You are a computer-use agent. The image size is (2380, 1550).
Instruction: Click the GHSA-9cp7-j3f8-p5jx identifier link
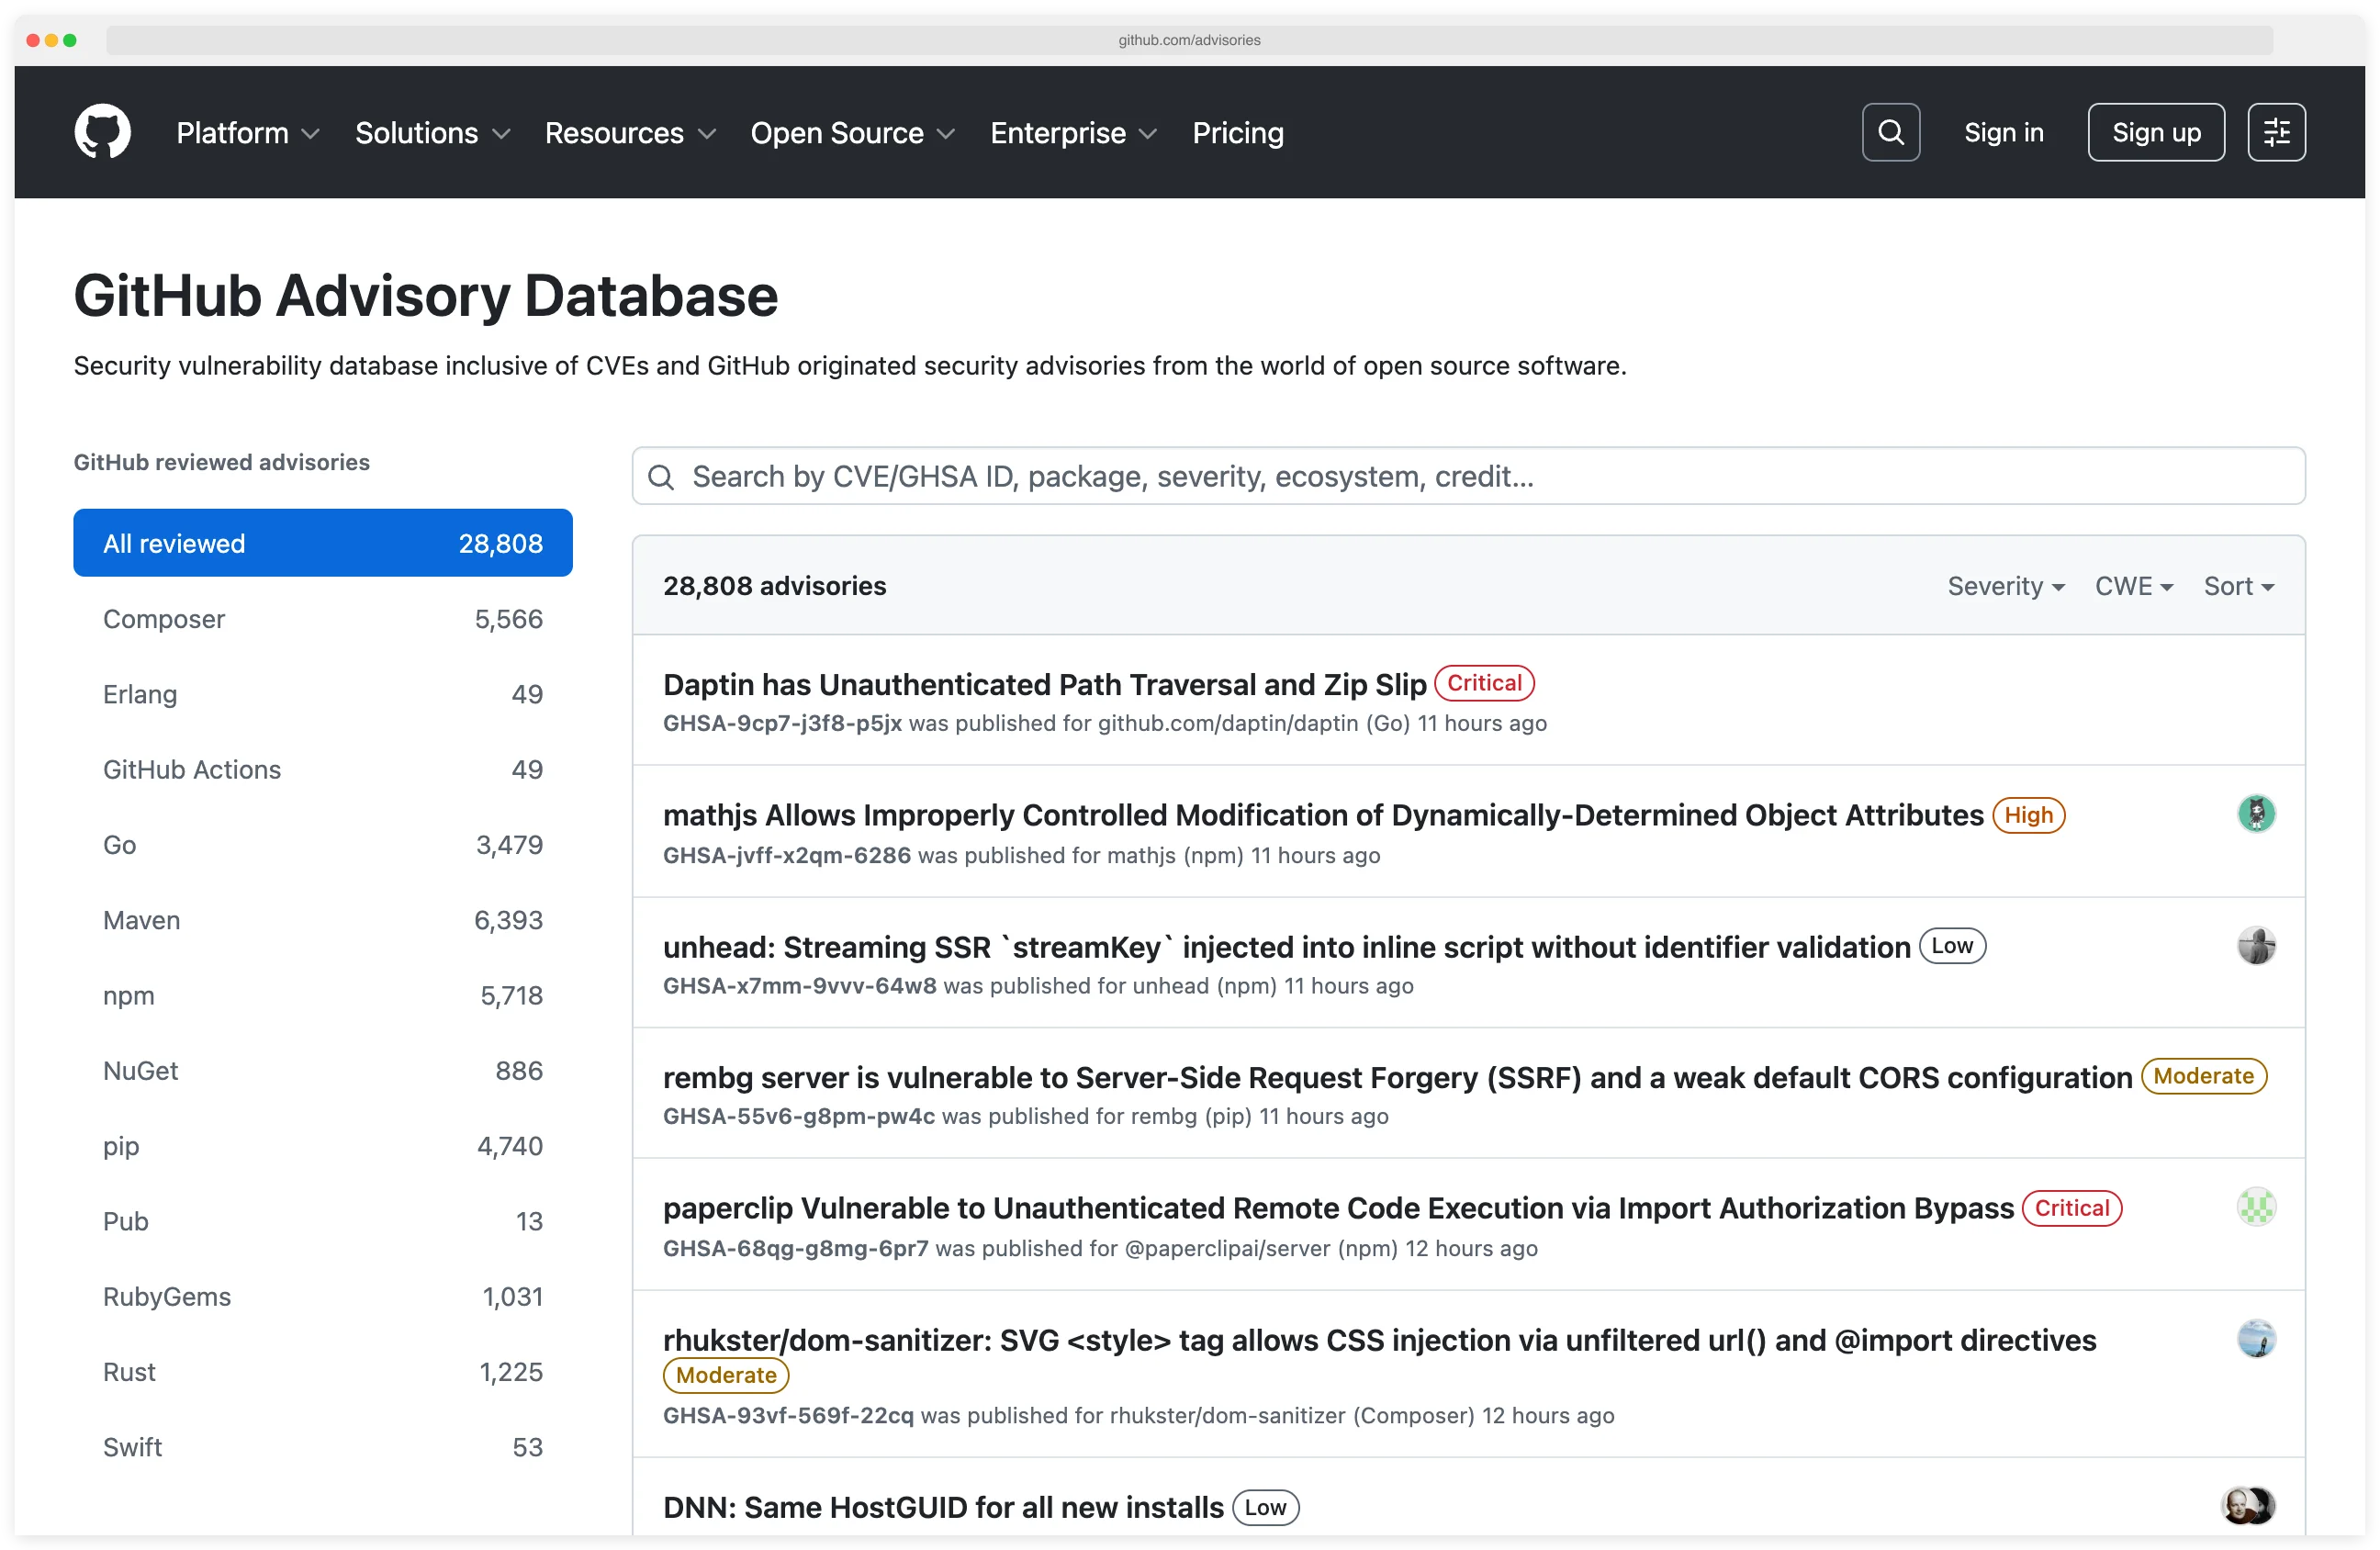pos(782,723)
